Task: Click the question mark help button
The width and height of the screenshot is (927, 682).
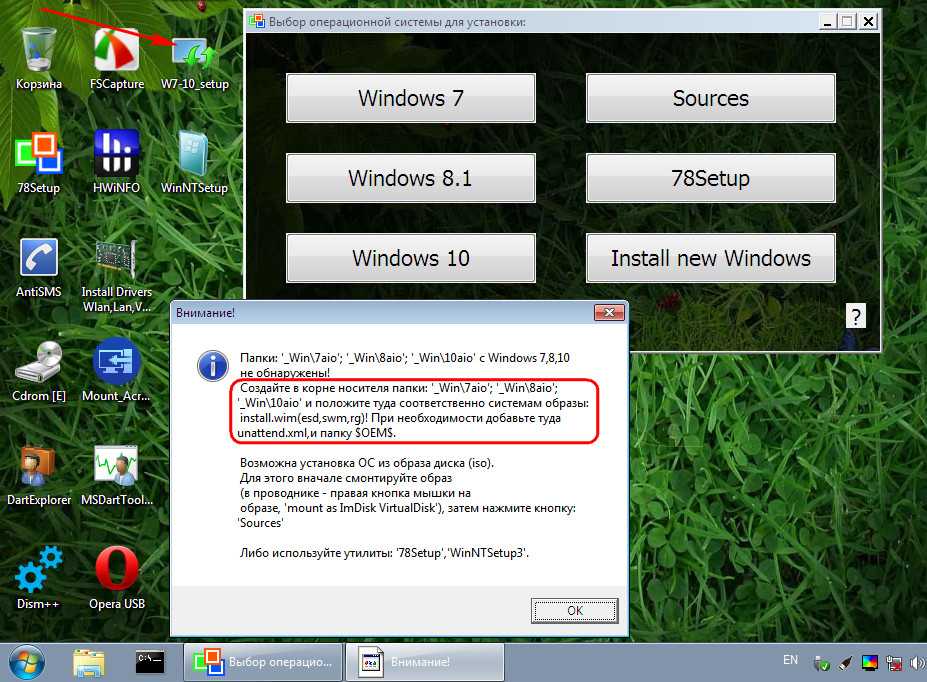Action: coord(856,317)
